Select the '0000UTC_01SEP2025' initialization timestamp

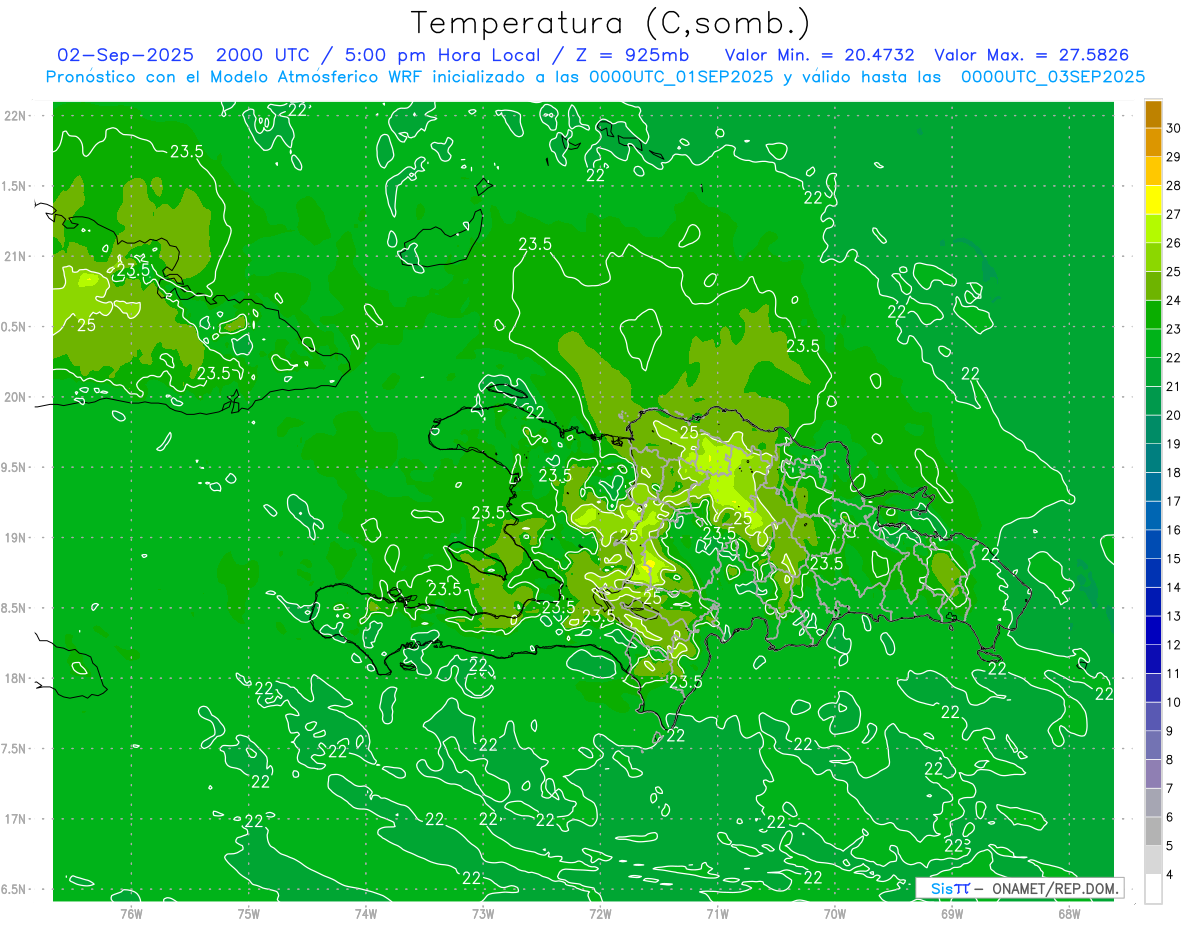(682, 76)
